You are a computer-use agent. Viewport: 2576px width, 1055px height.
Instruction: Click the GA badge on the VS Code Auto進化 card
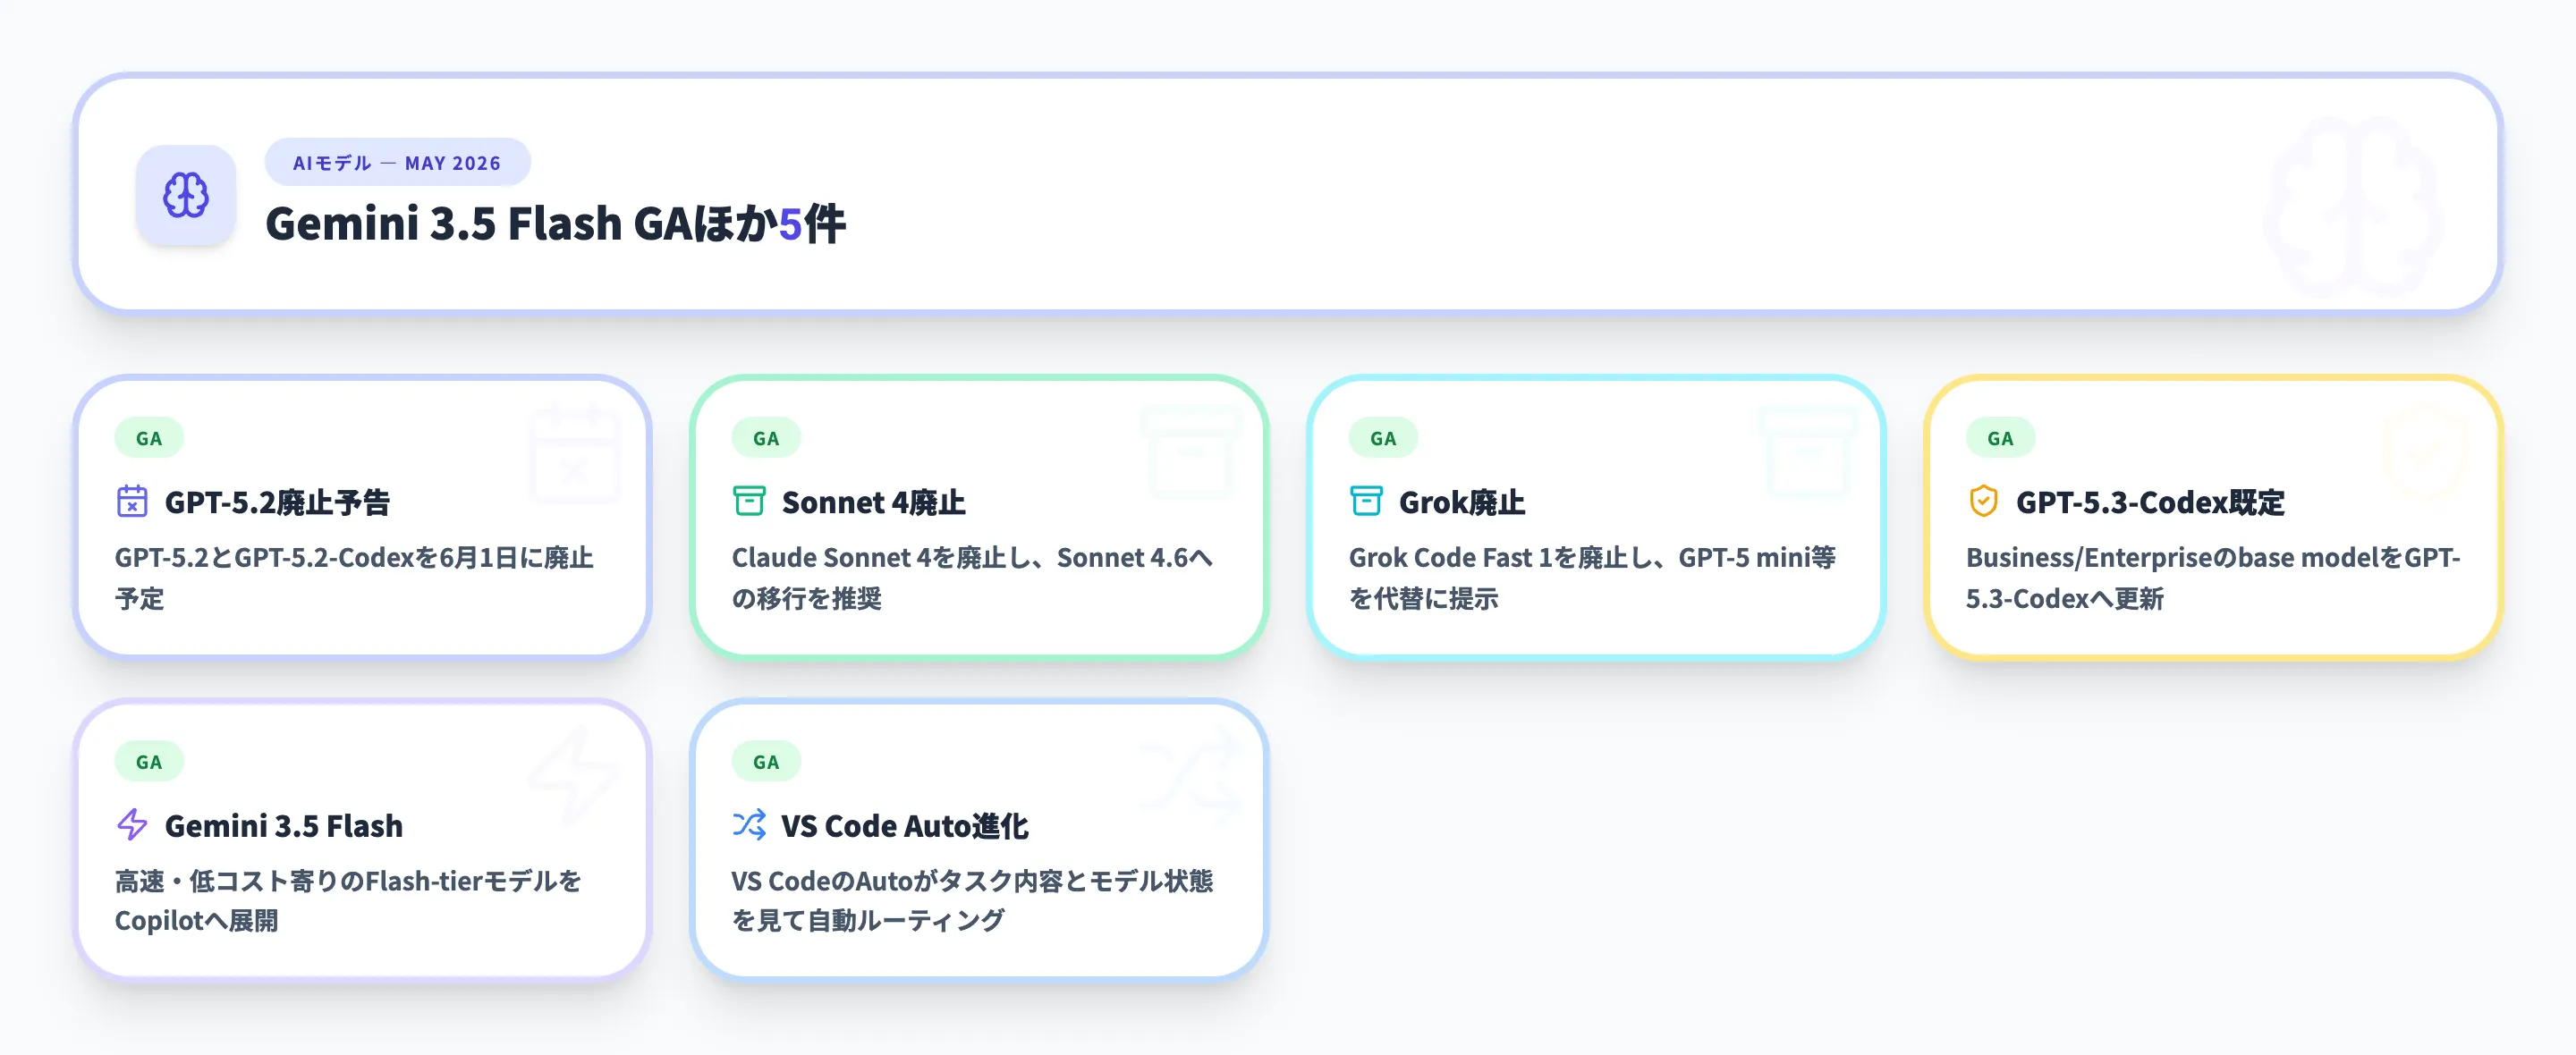pos(766,762)
